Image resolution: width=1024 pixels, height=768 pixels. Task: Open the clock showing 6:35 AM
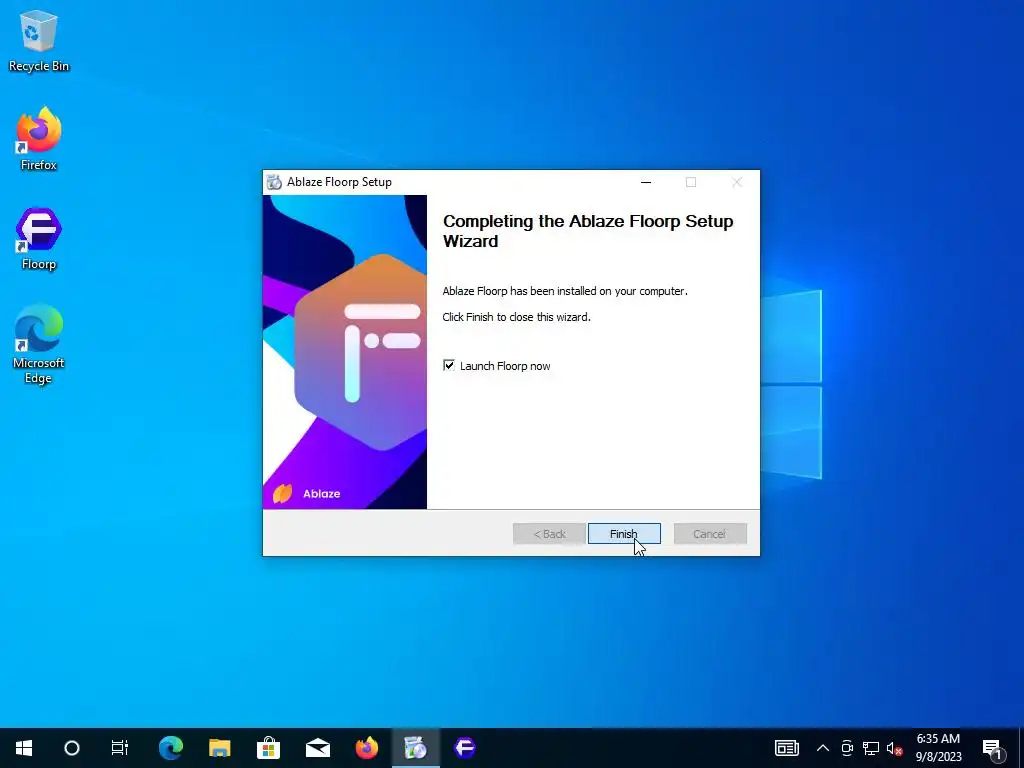938,748
